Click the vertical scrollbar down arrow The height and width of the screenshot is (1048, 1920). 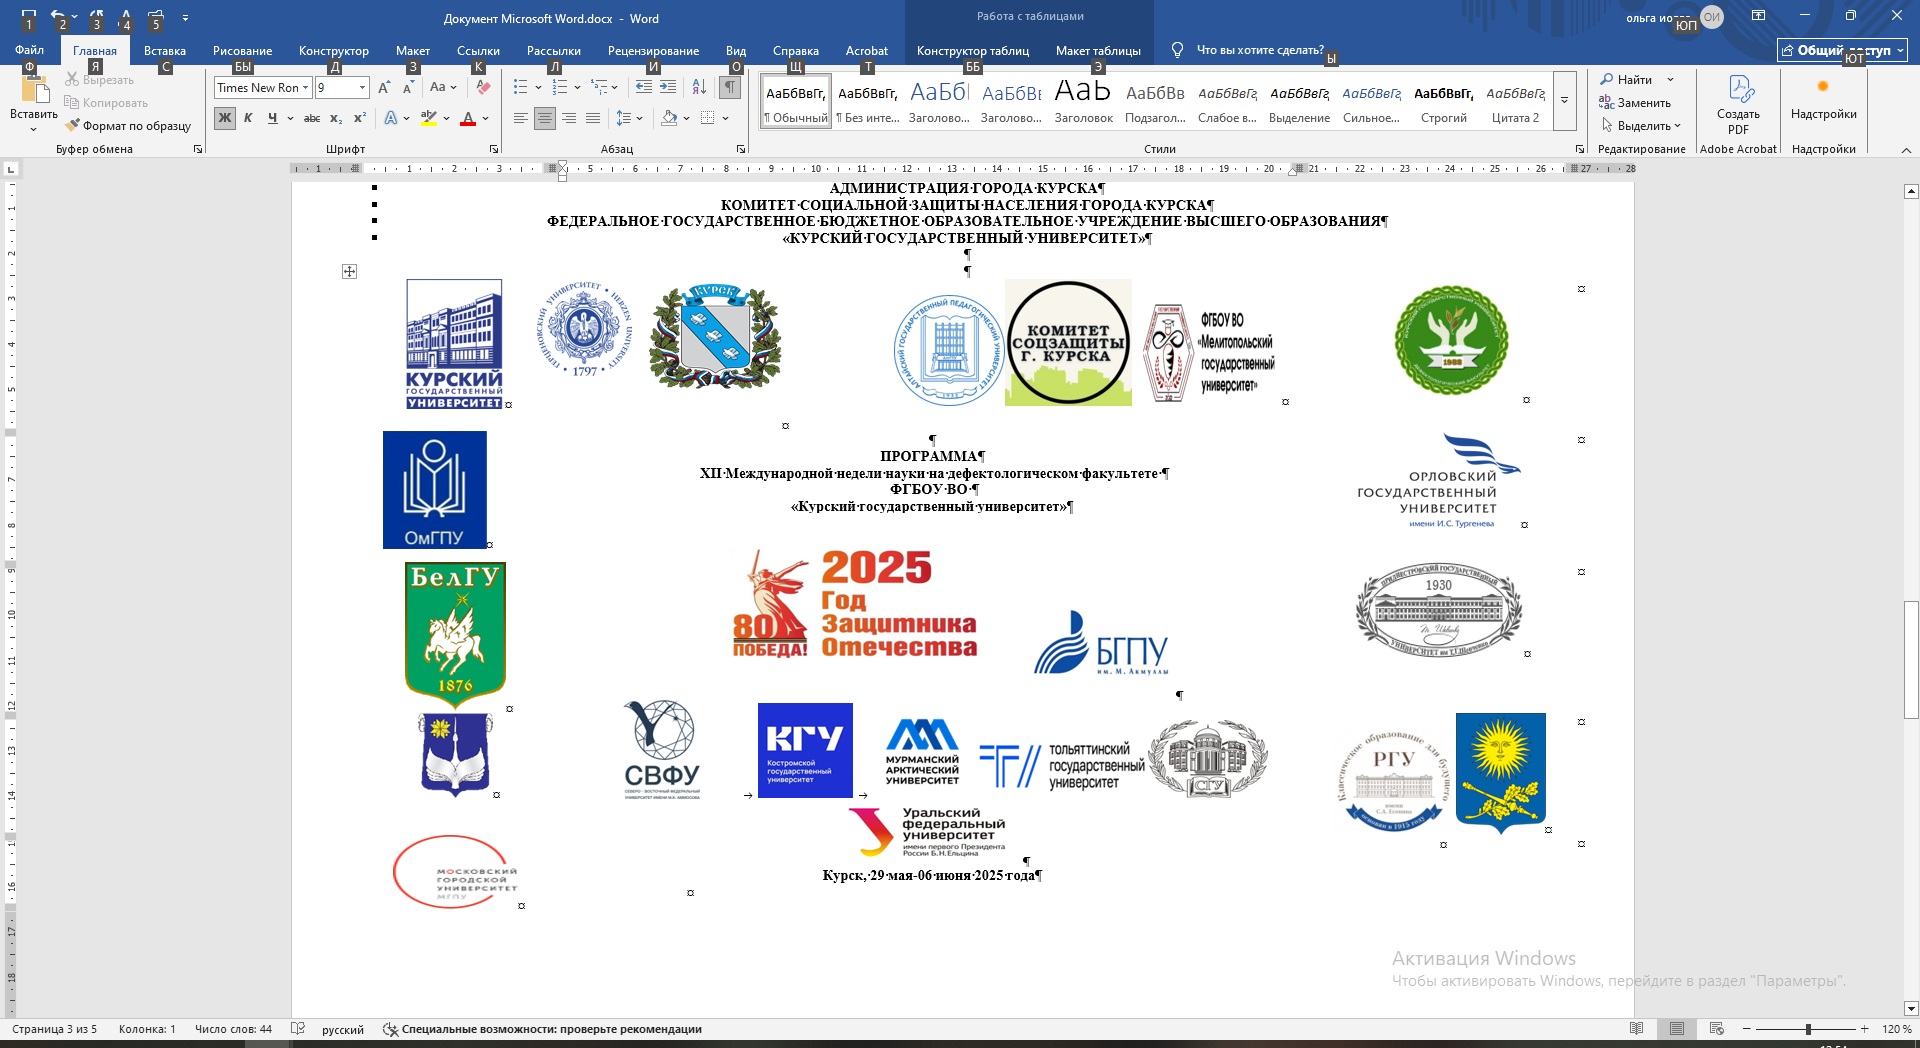click(x=1911, y=1008)
